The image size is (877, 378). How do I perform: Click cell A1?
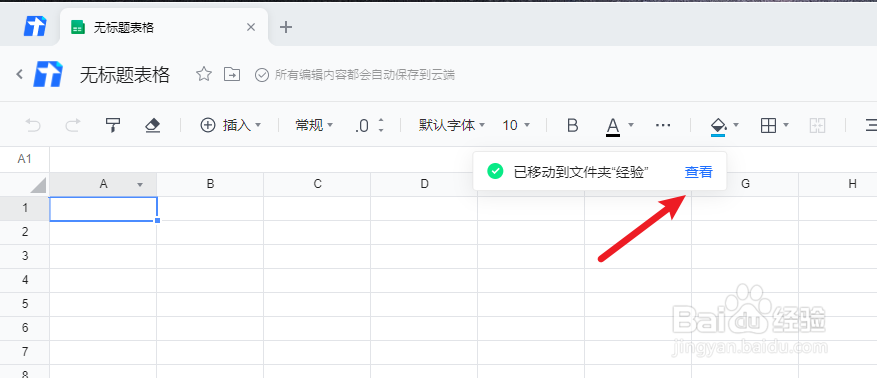[x=103, y=209]
